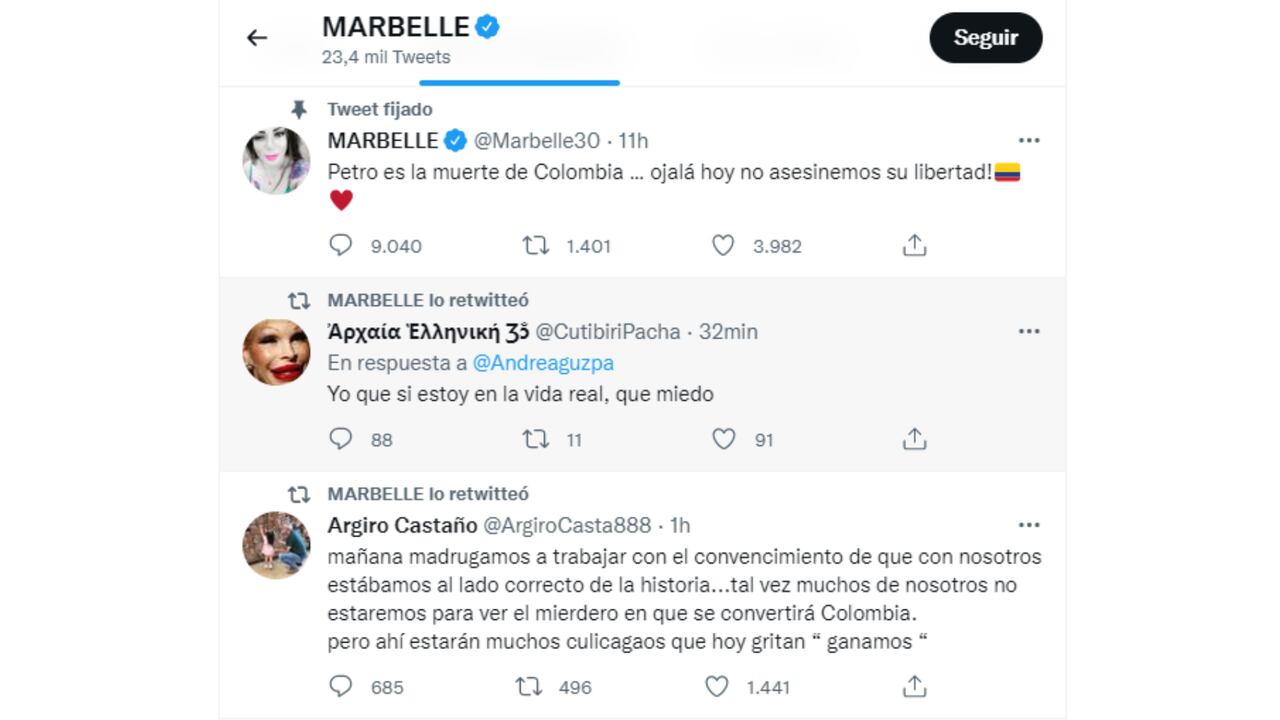
Task: Reply to Argiro Castaño's tweet
Action: 341,687
